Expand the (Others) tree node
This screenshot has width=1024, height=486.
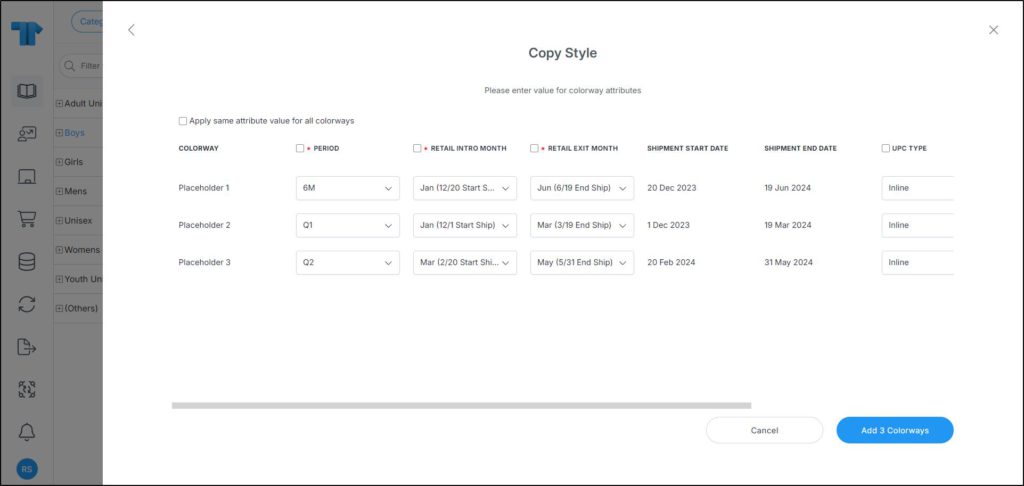click(x=59, y=308)
